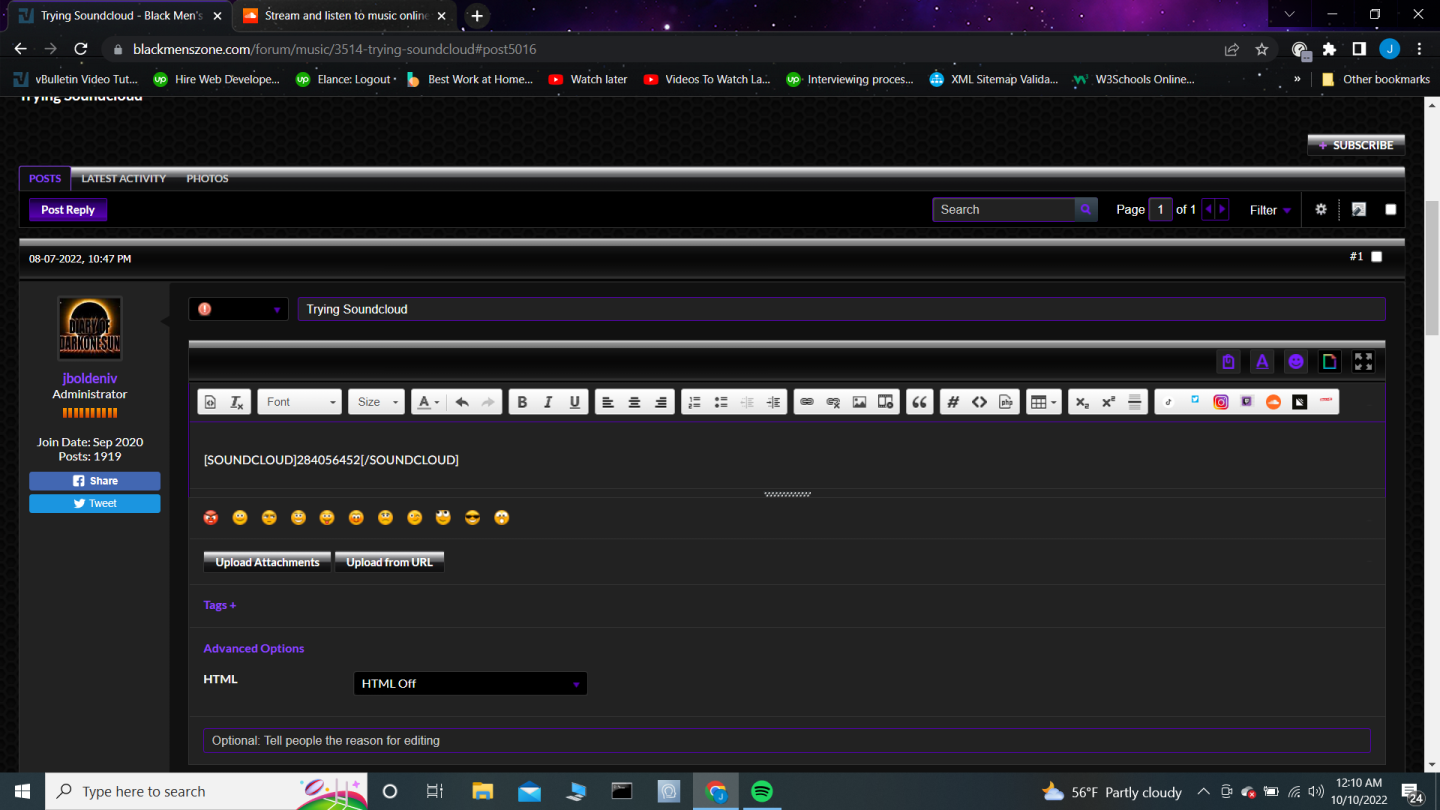Check the post #1 selection checkbox
Viewport: 1440px width, 810px height.
(1377, 257)
